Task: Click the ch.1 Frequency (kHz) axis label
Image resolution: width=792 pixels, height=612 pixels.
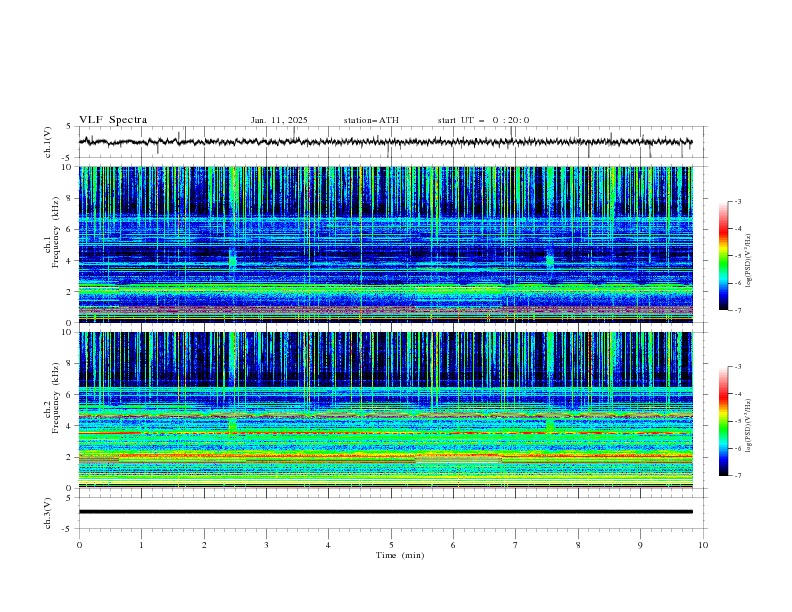Action: point(52,230)
